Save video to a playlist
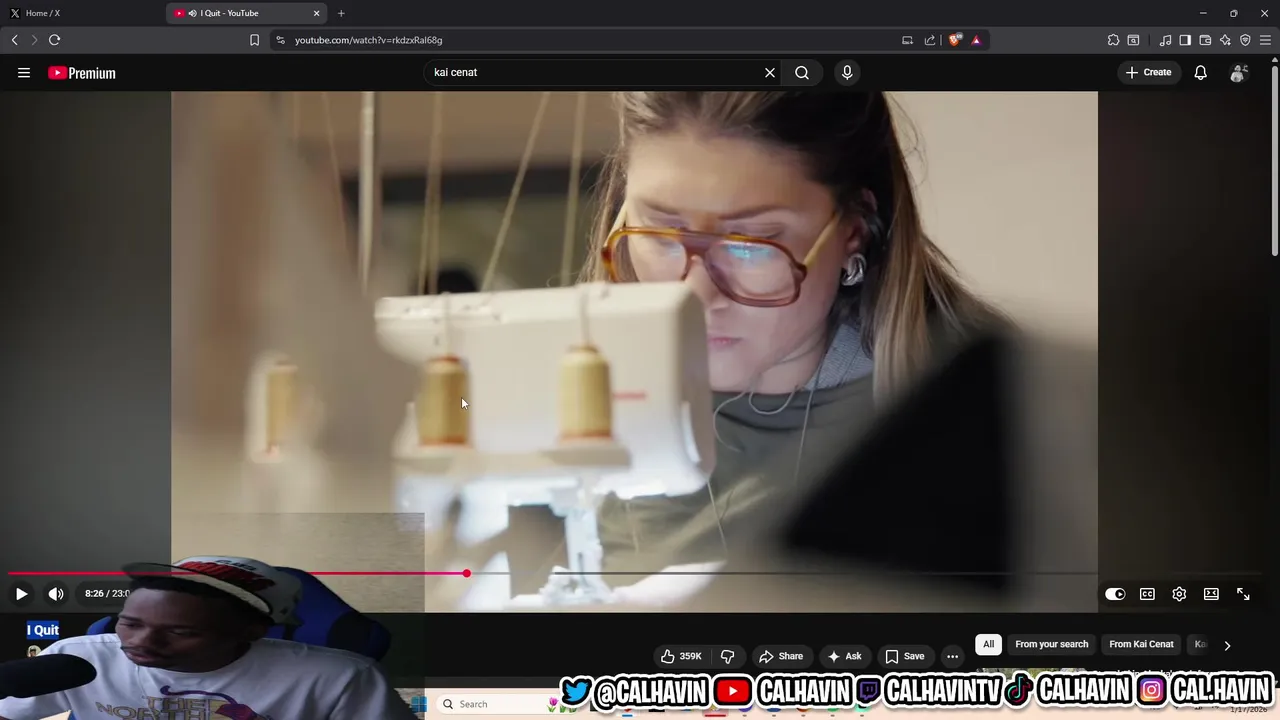 [904, 656]
